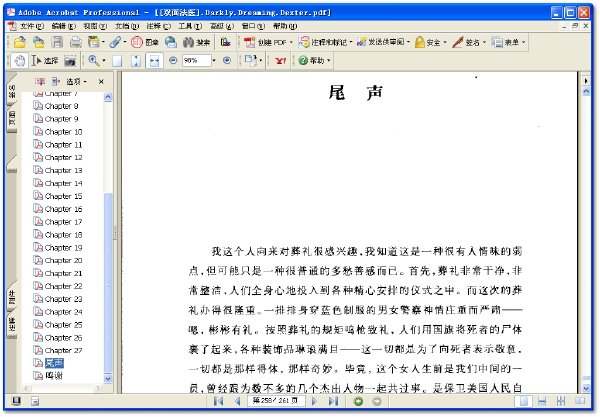Open the Forms dropdown
600x417 pixels.
[x=509, y=42]
